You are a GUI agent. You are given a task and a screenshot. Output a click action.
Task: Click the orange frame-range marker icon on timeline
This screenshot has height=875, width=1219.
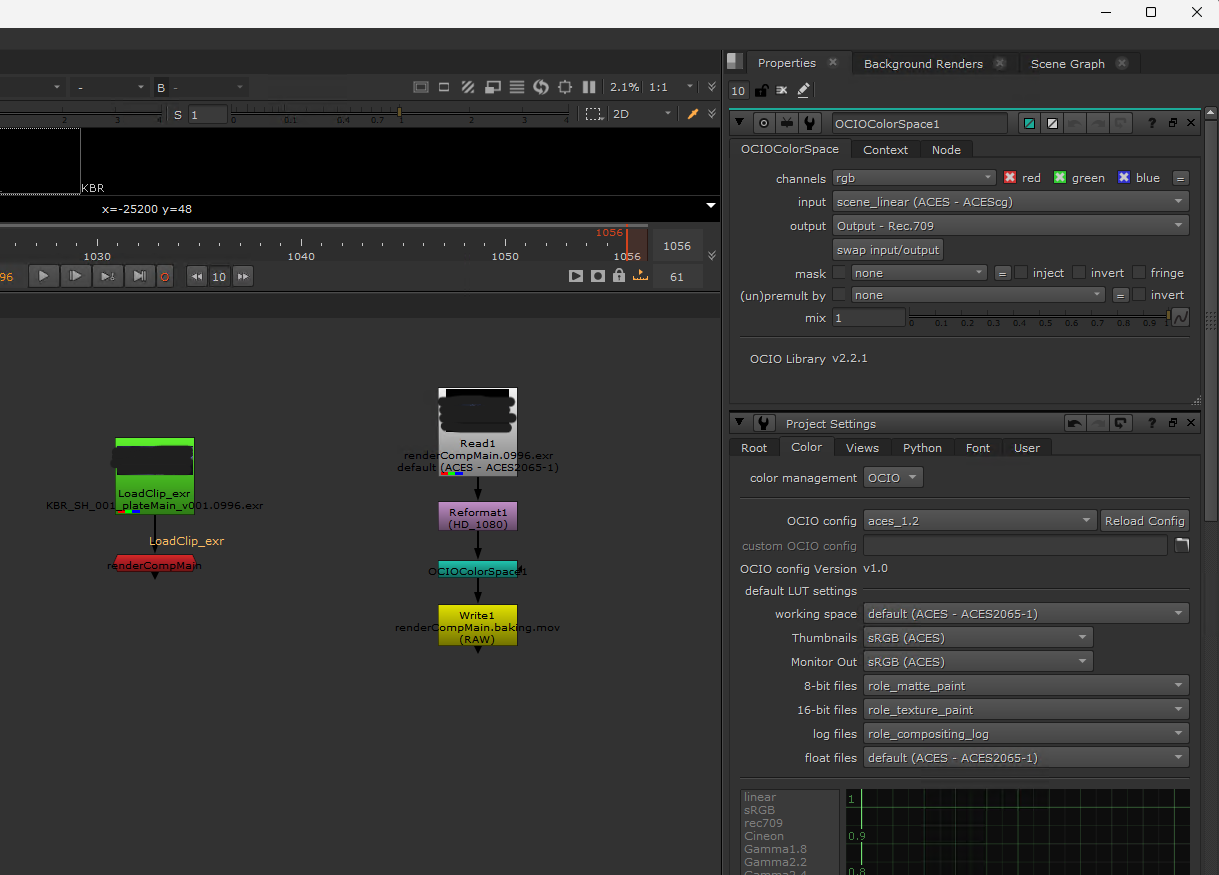640,276
